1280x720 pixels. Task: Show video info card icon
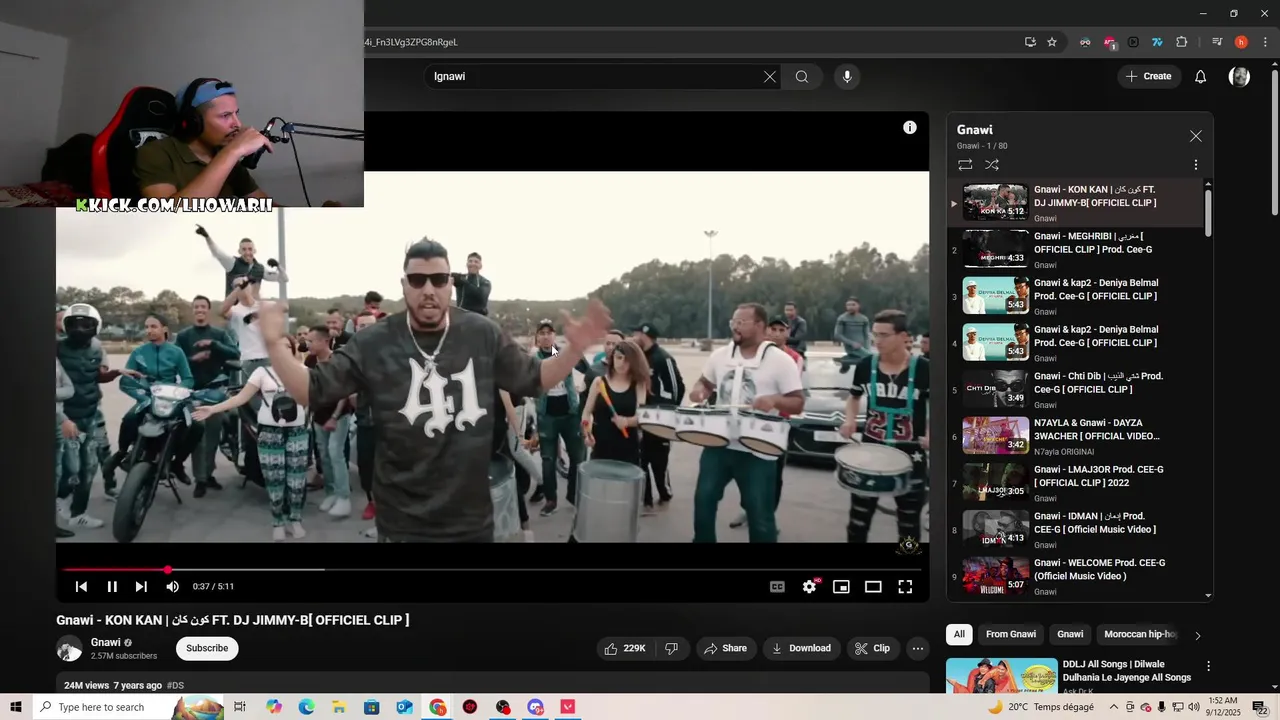click(910, 127)
